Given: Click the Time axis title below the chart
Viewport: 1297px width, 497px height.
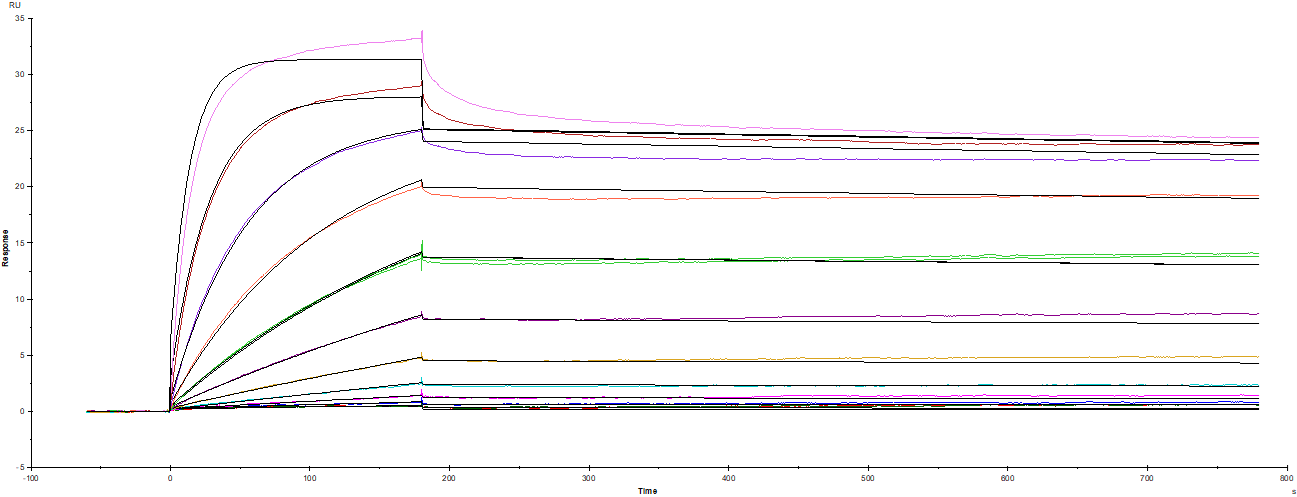Looking at the screenshot, I should point(647,490).
